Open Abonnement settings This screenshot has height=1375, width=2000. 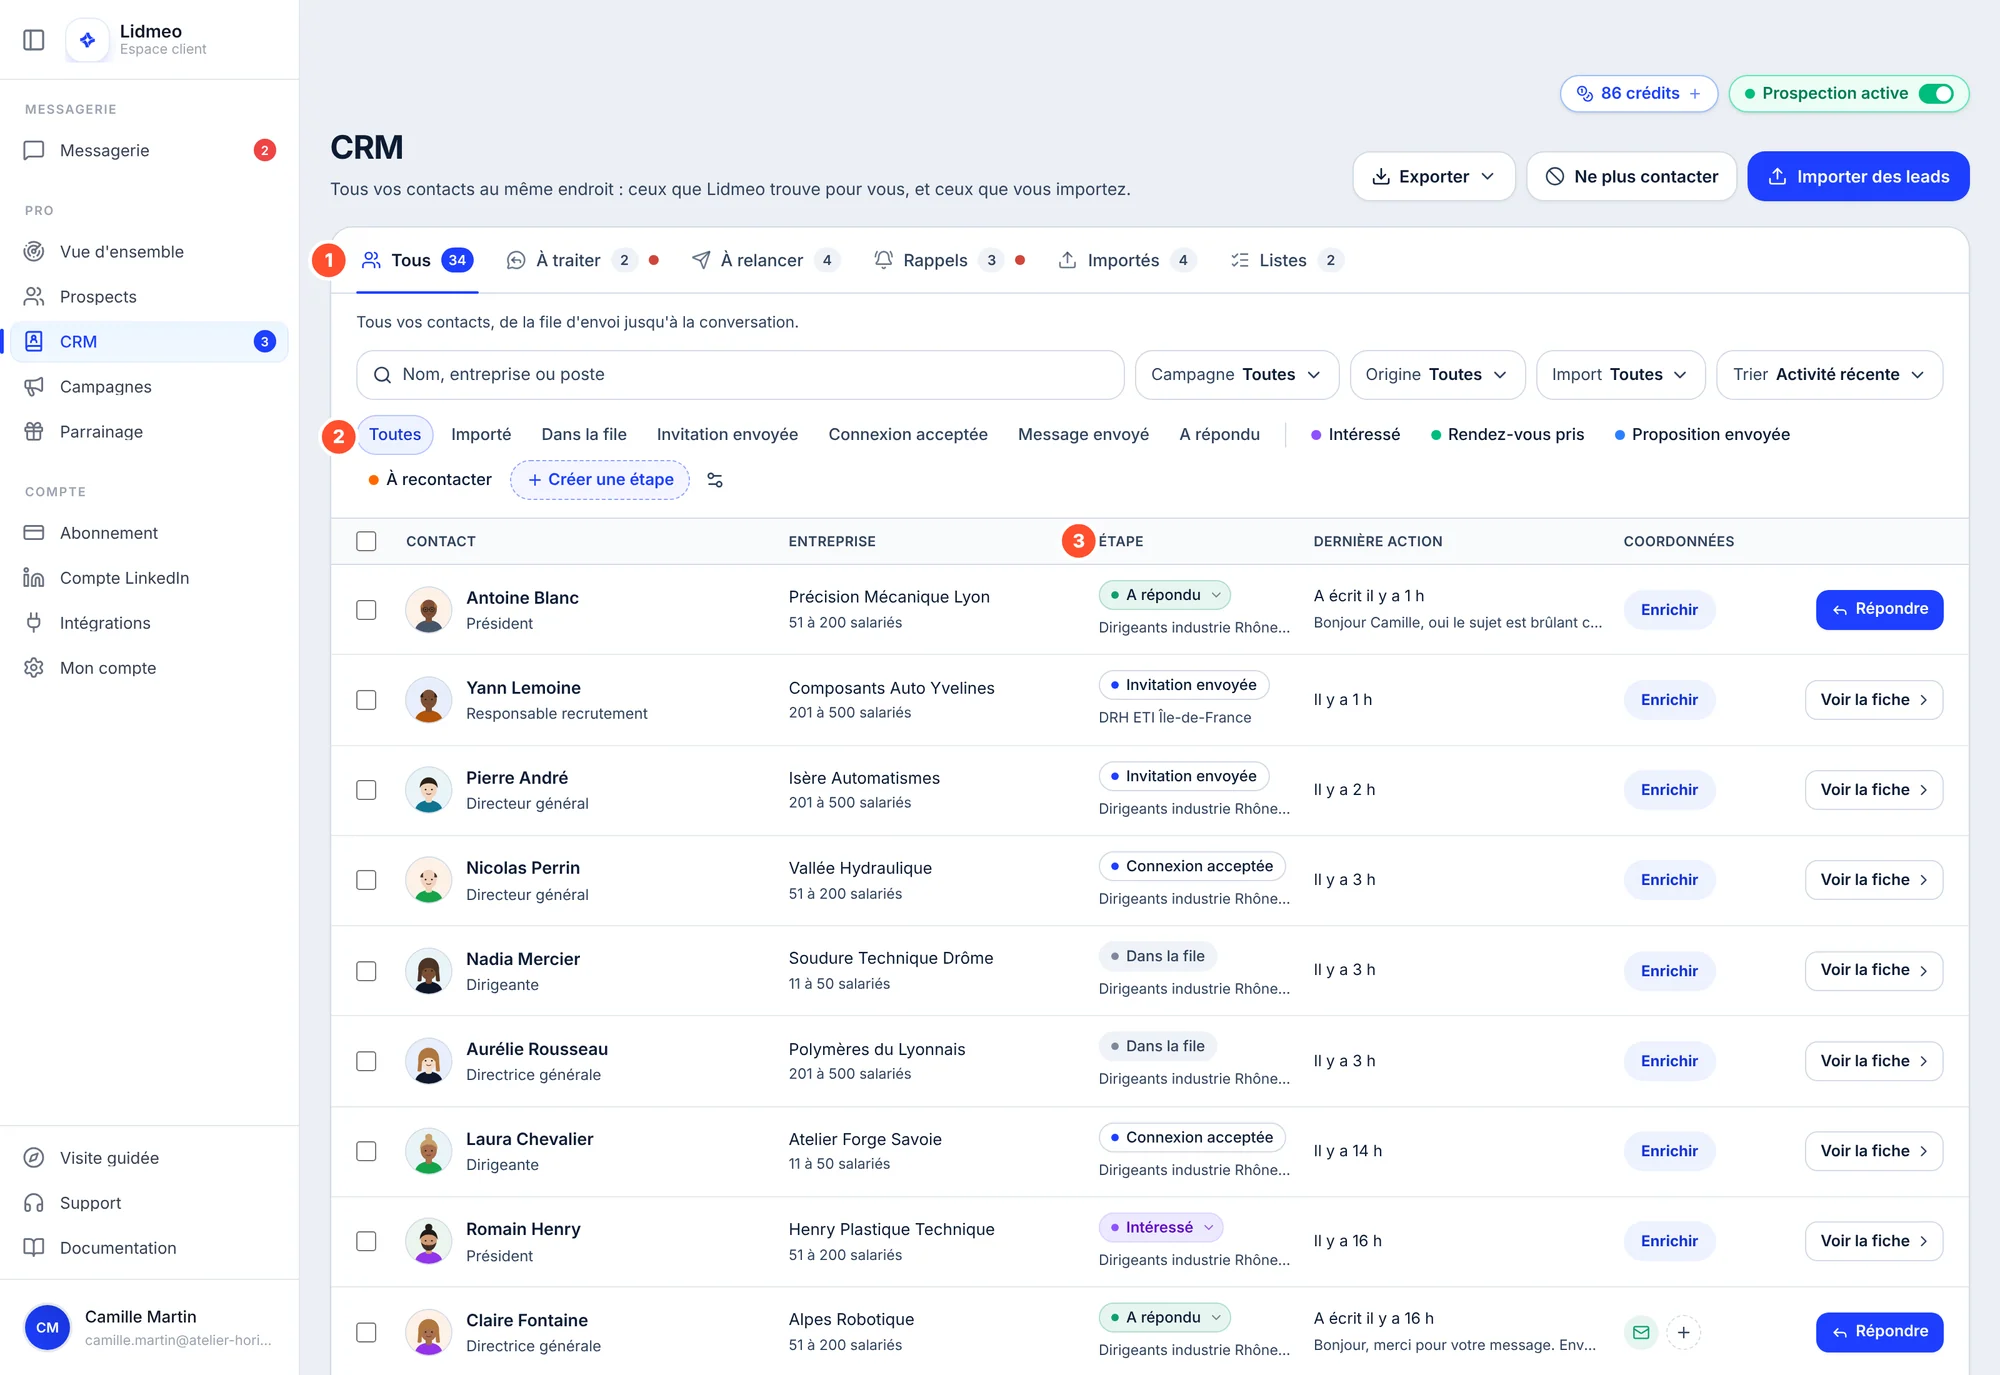pos(150,532)
